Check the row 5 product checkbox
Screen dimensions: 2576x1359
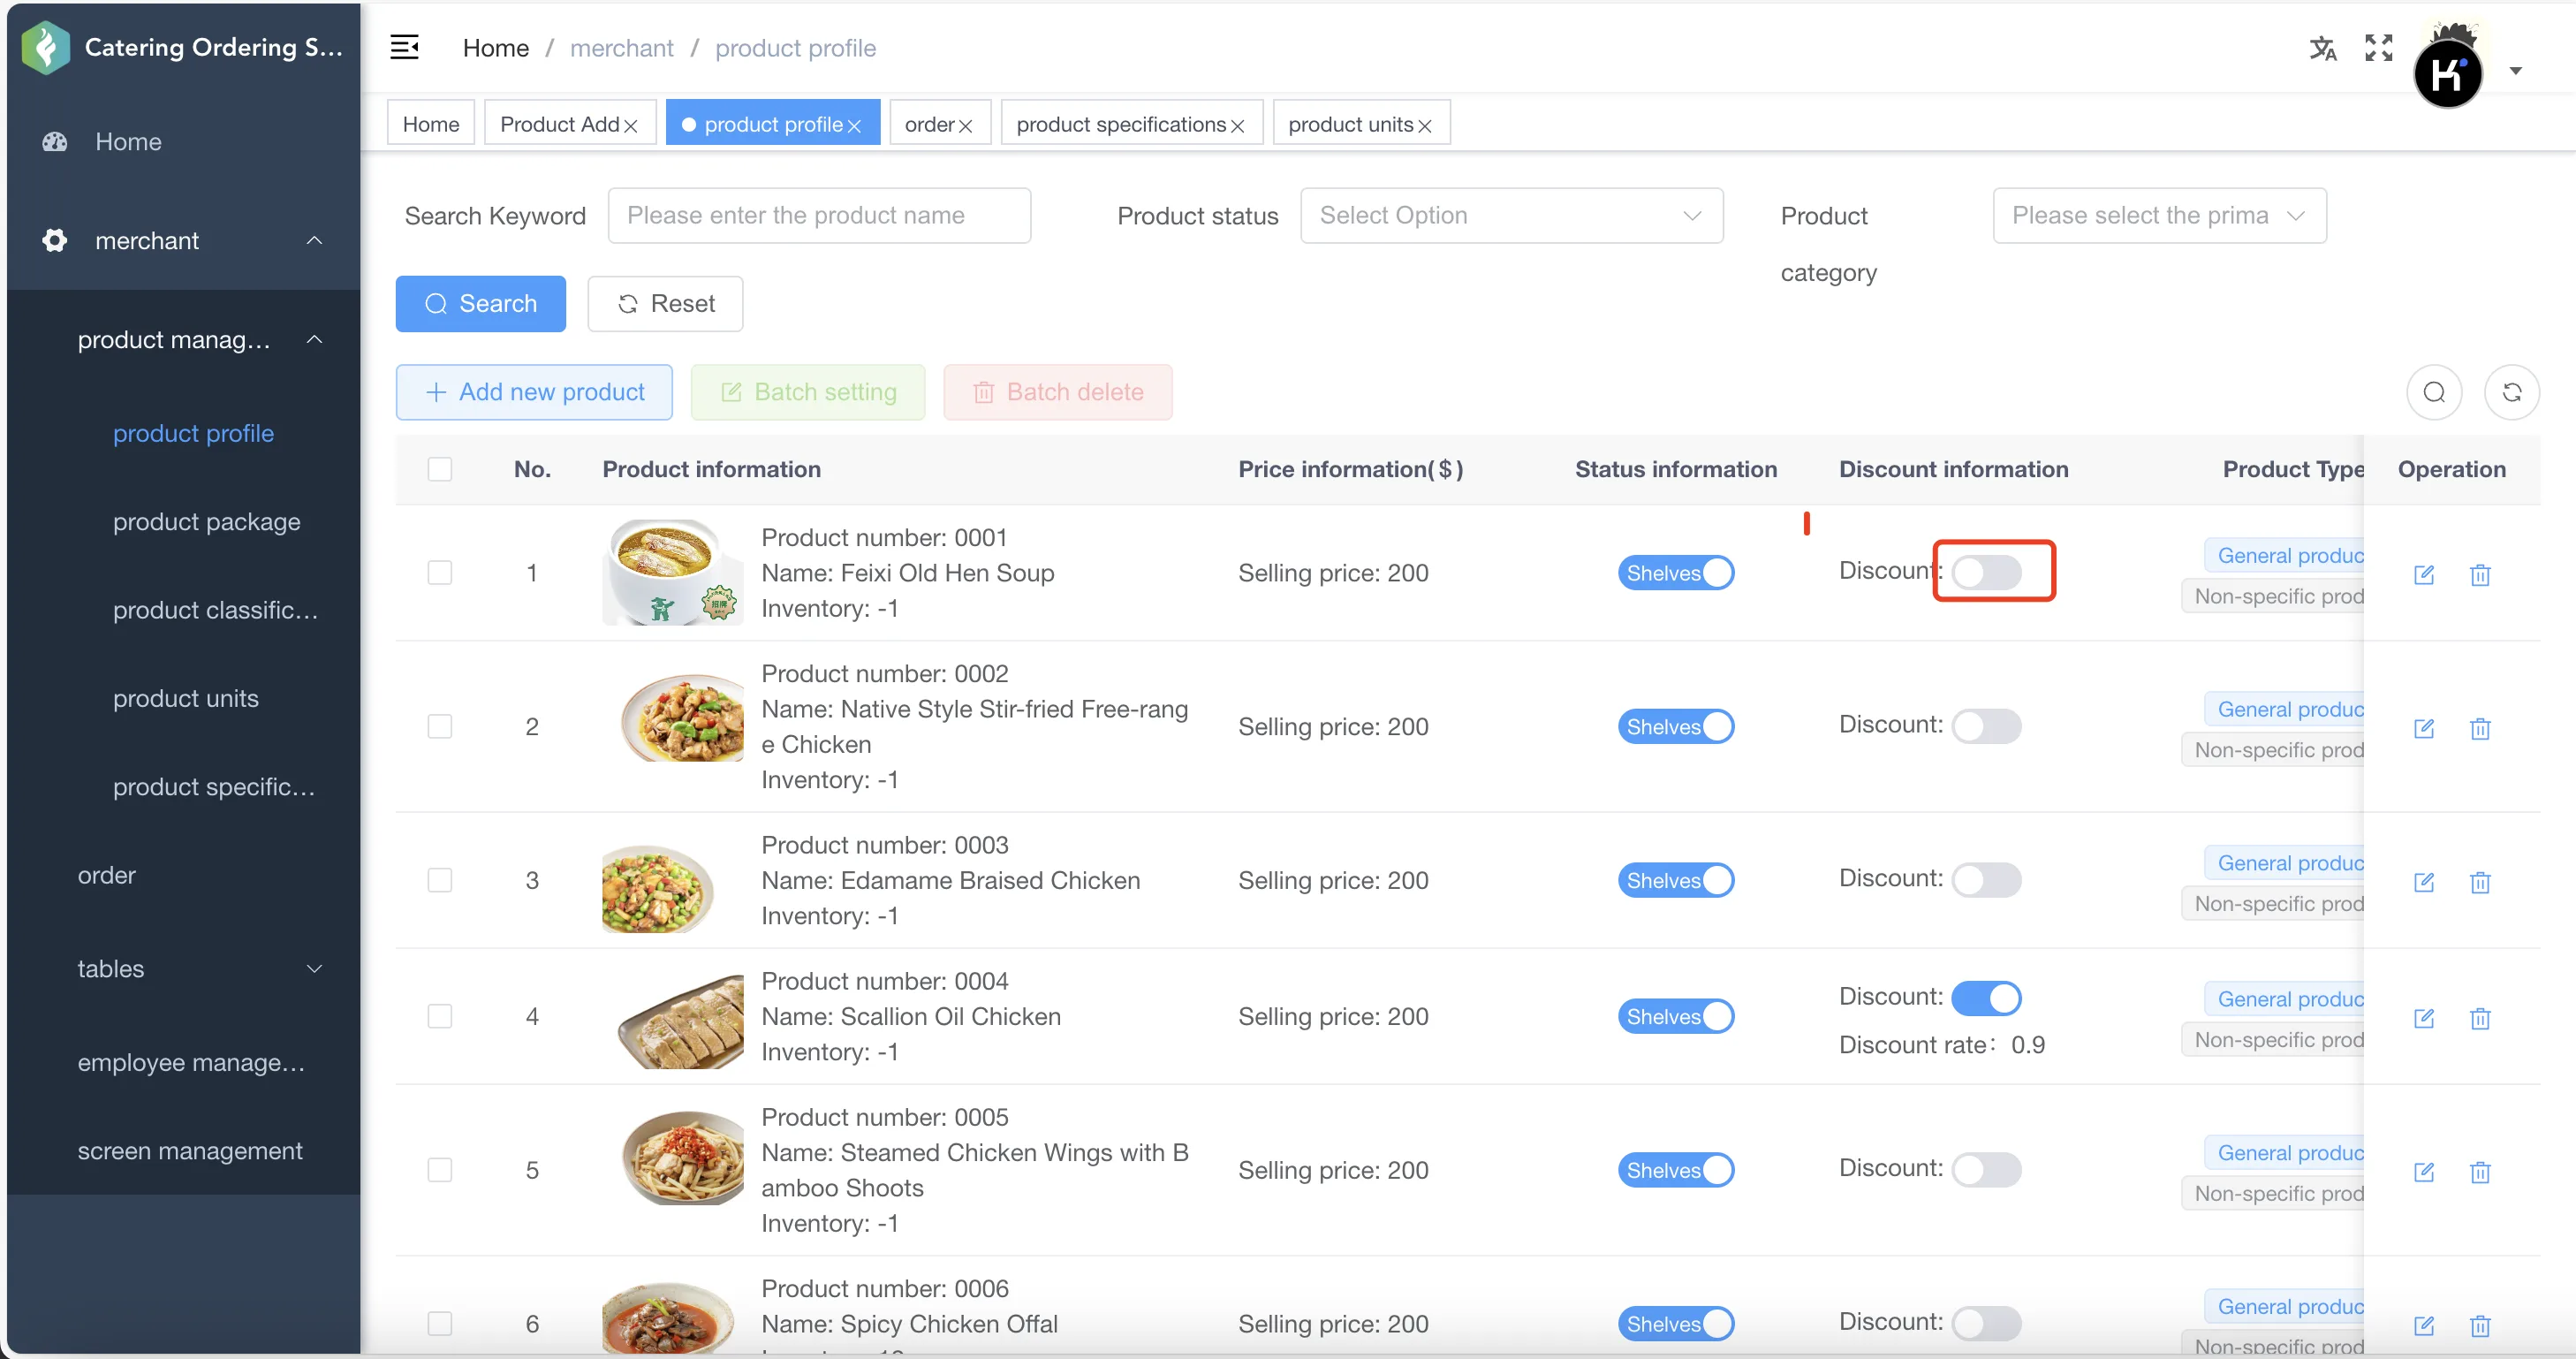(x=440, y=1170)
